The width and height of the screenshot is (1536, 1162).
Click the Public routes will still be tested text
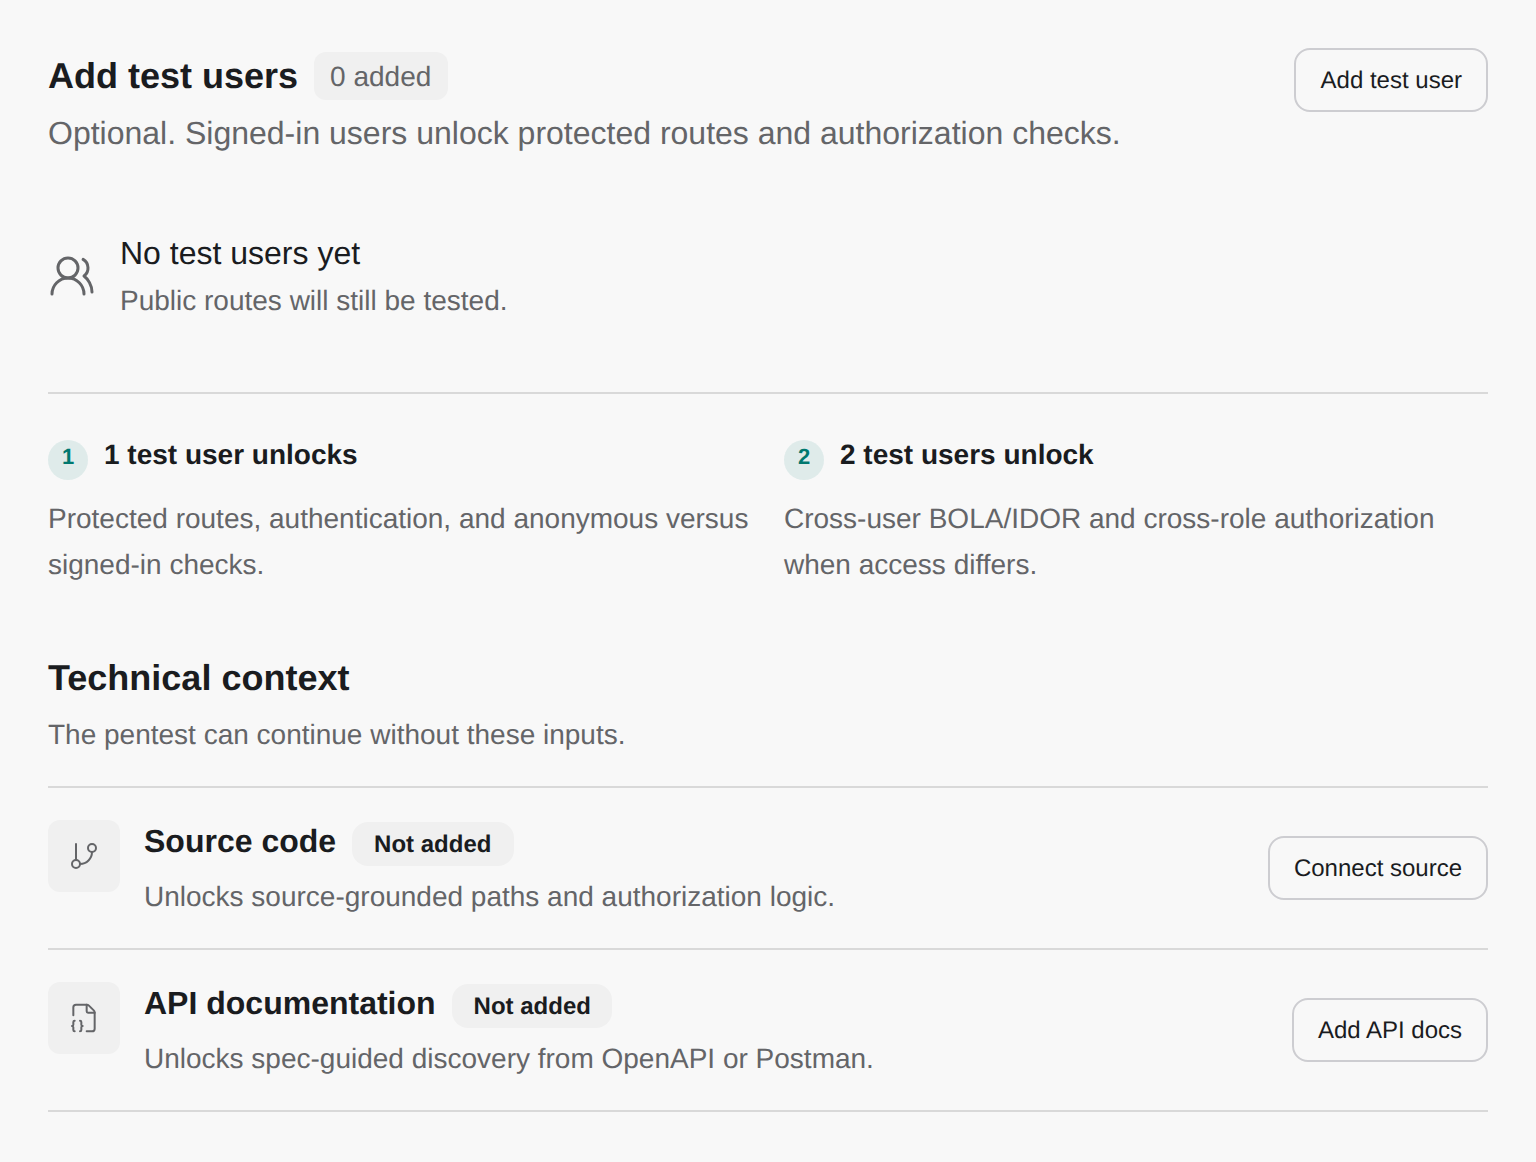[x=313, y=301]
